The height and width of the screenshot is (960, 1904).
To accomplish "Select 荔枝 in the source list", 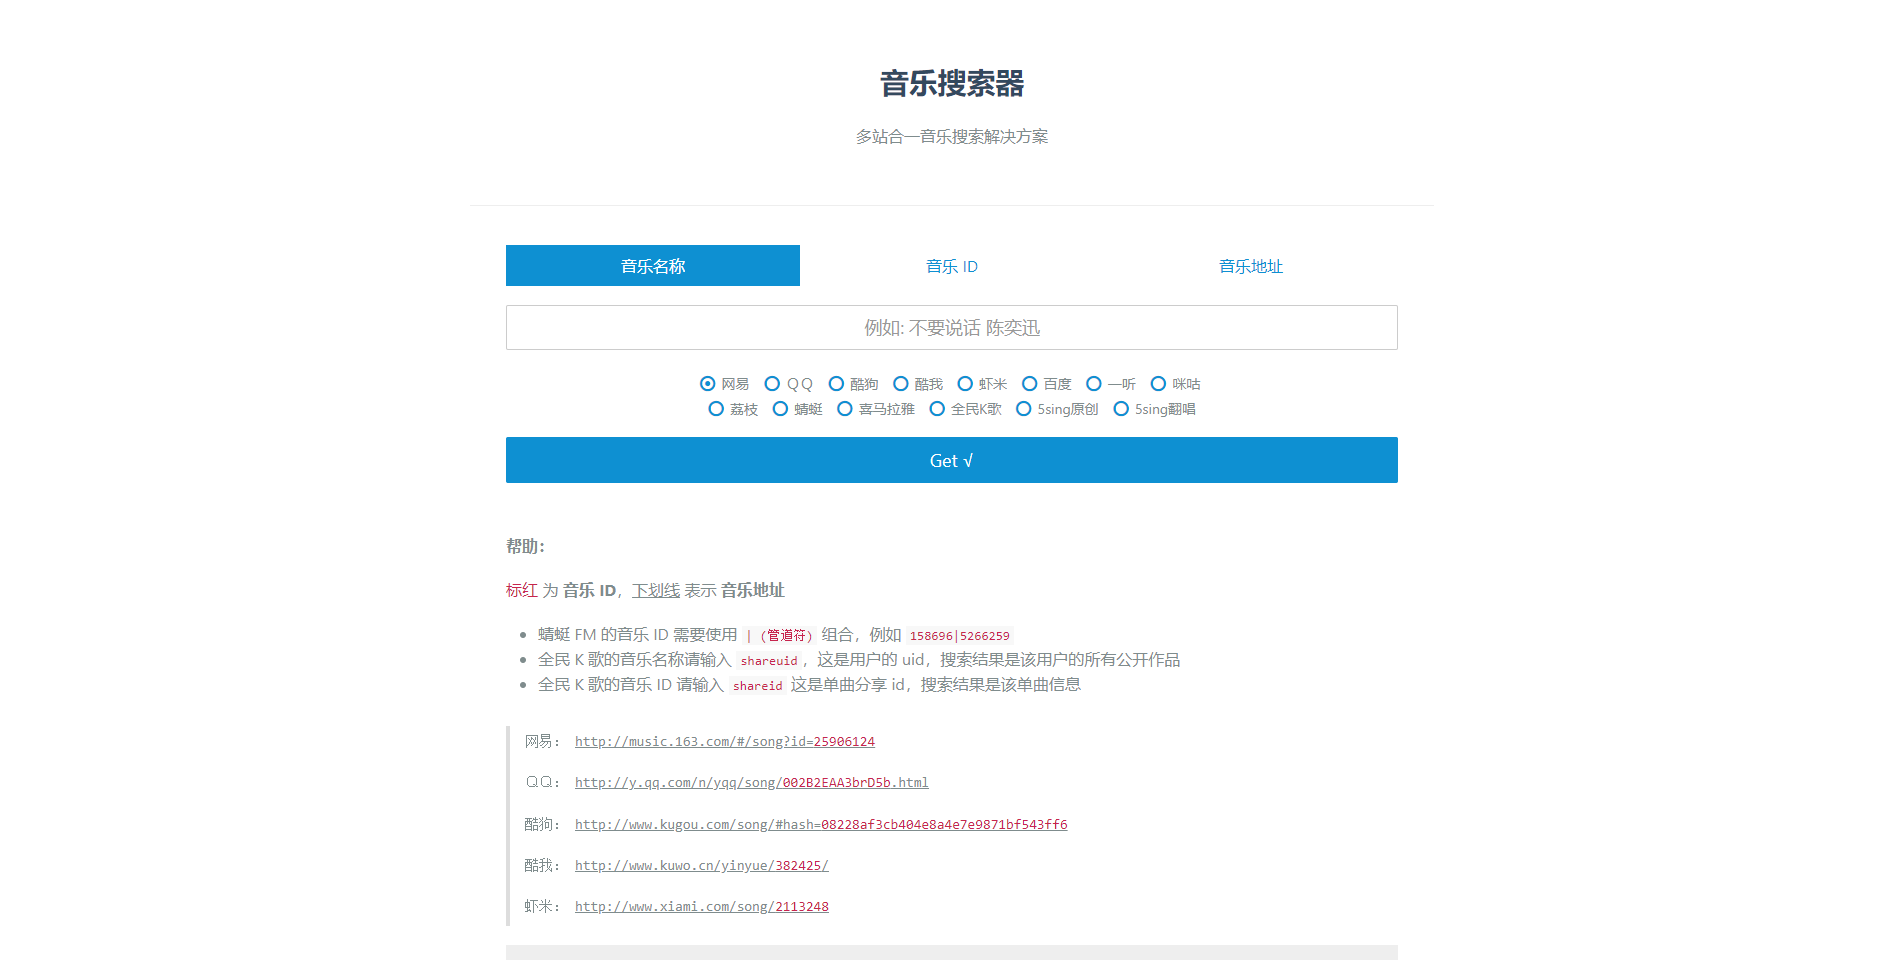I will (715, 409).
